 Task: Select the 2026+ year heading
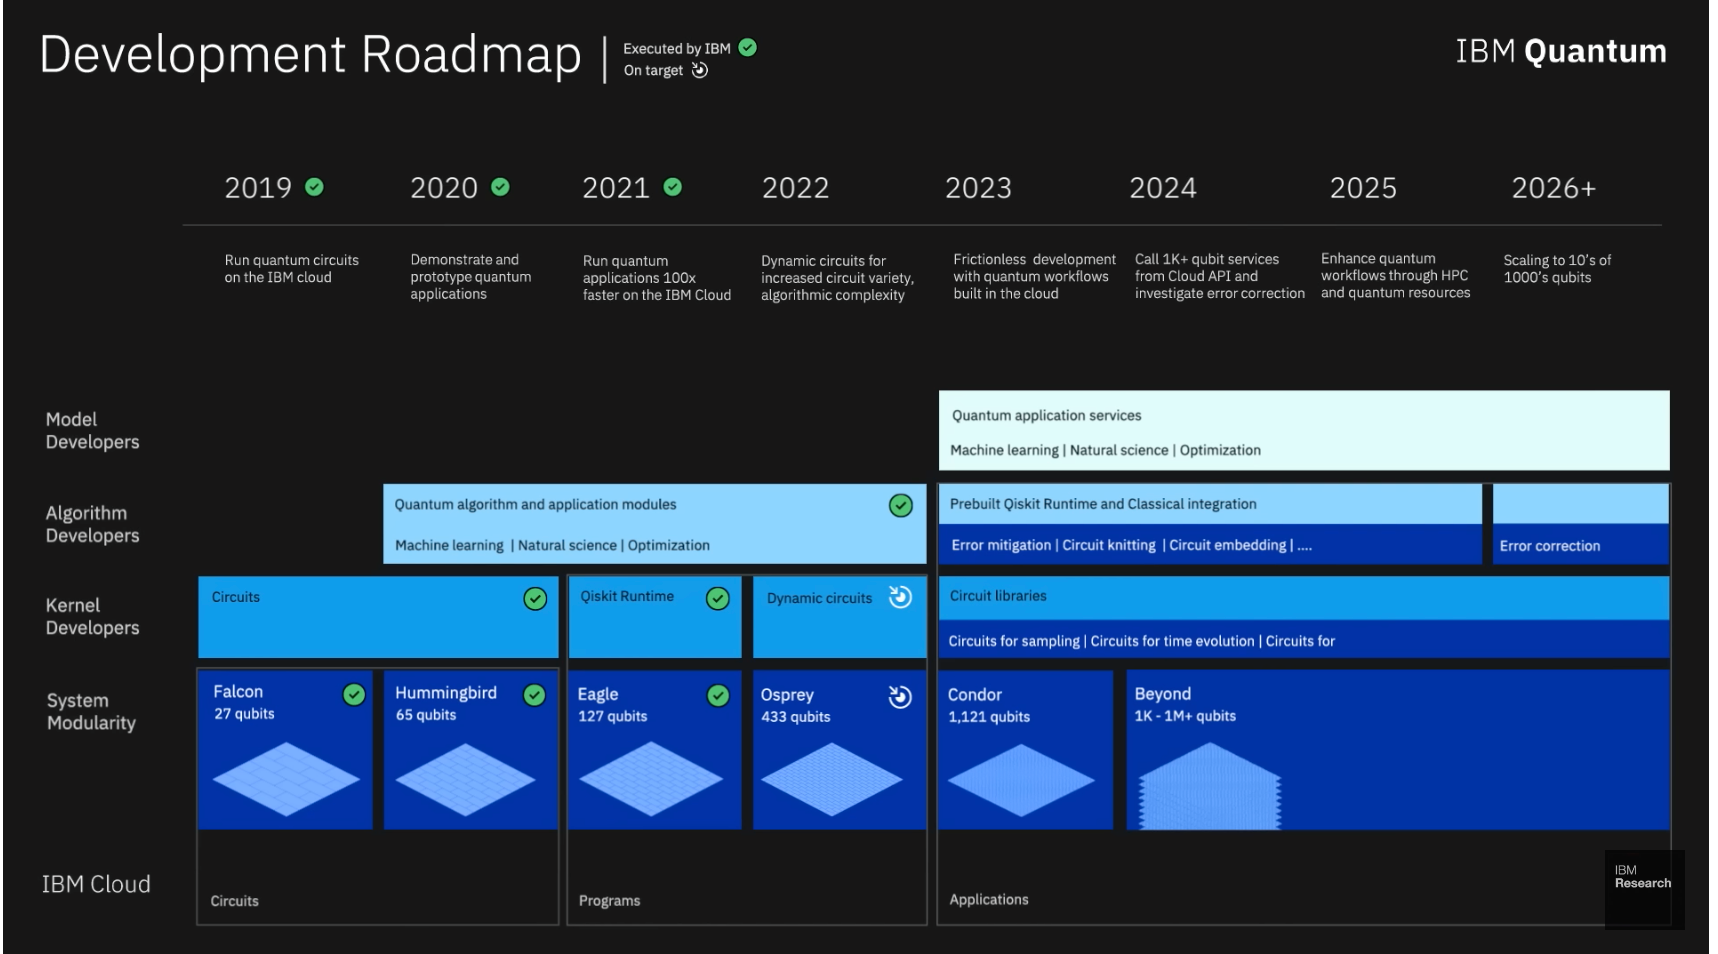pyautogui.click(x=1553, y=188)
